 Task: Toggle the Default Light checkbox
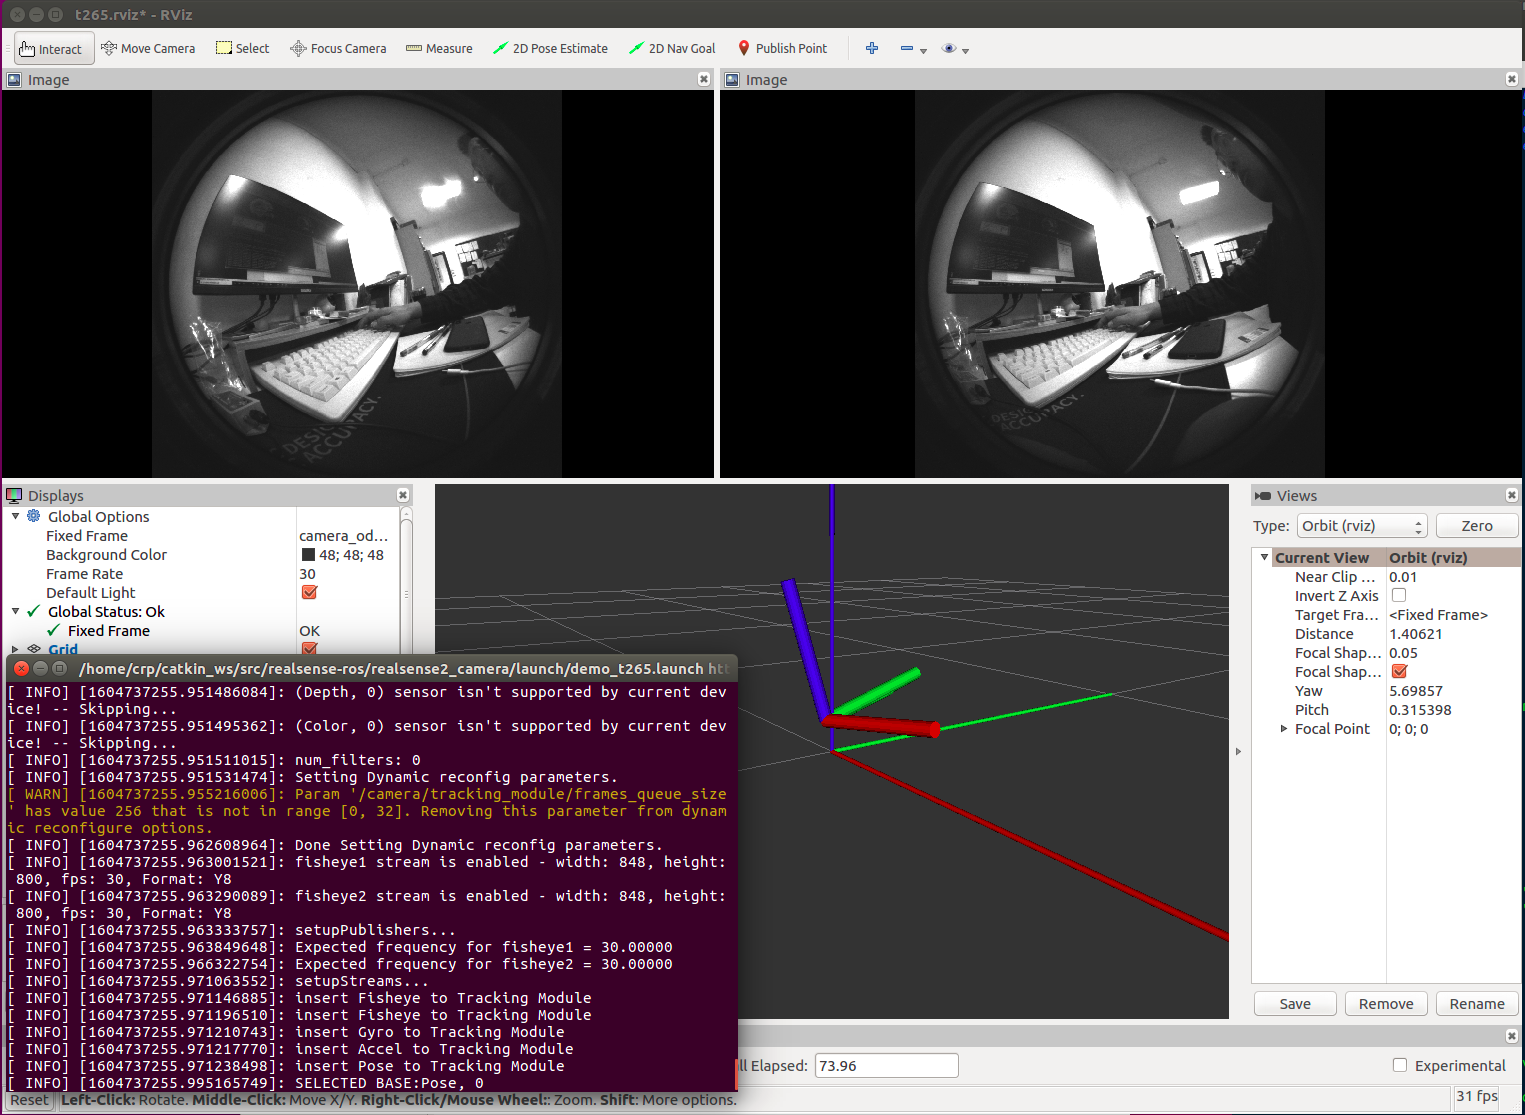point(309,592)
